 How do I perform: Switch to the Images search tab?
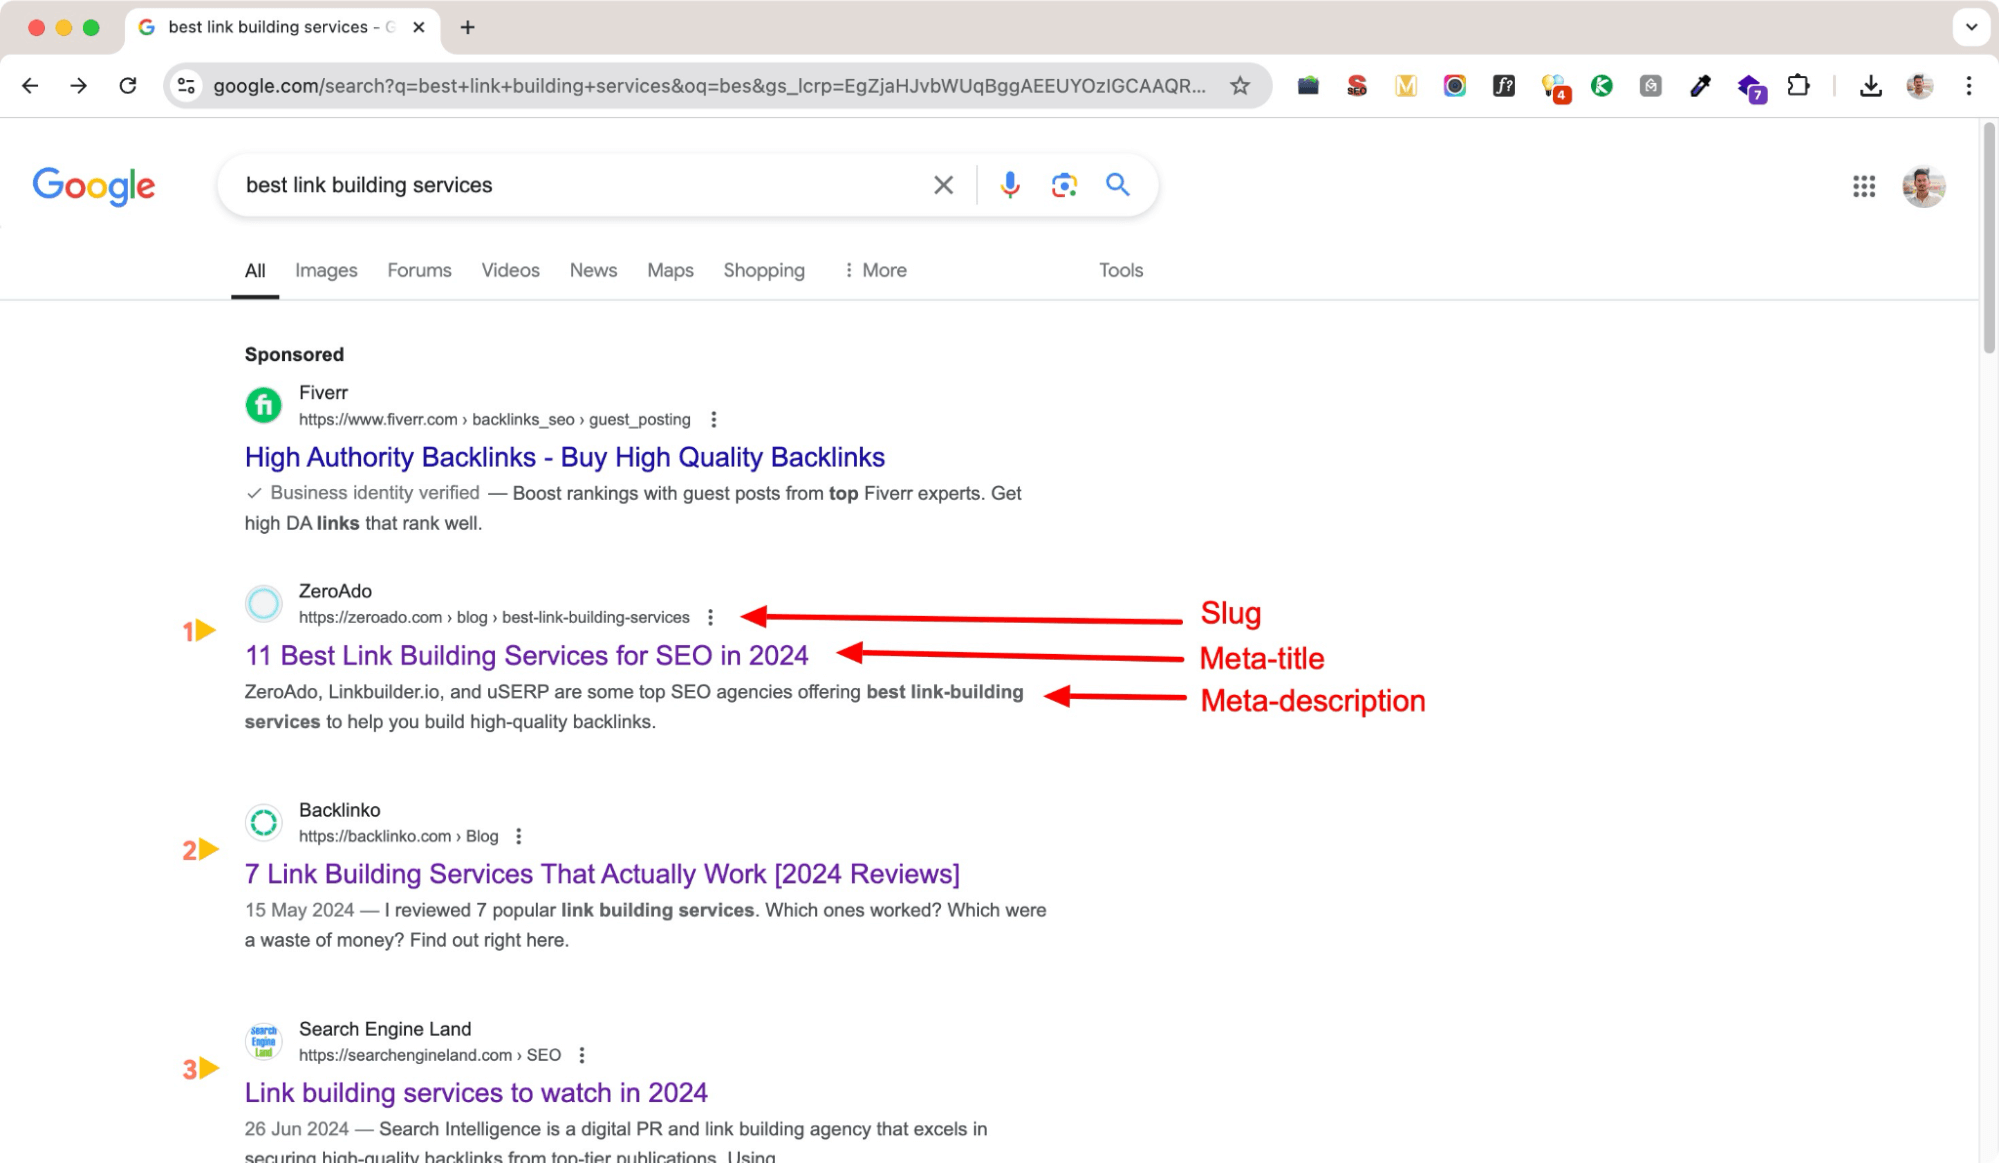325,270
